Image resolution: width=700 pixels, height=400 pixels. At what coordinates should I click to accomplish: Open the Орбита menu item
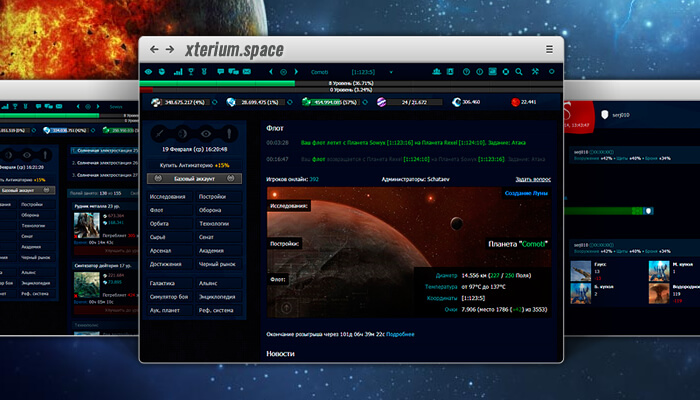click(x=170, y=223)
